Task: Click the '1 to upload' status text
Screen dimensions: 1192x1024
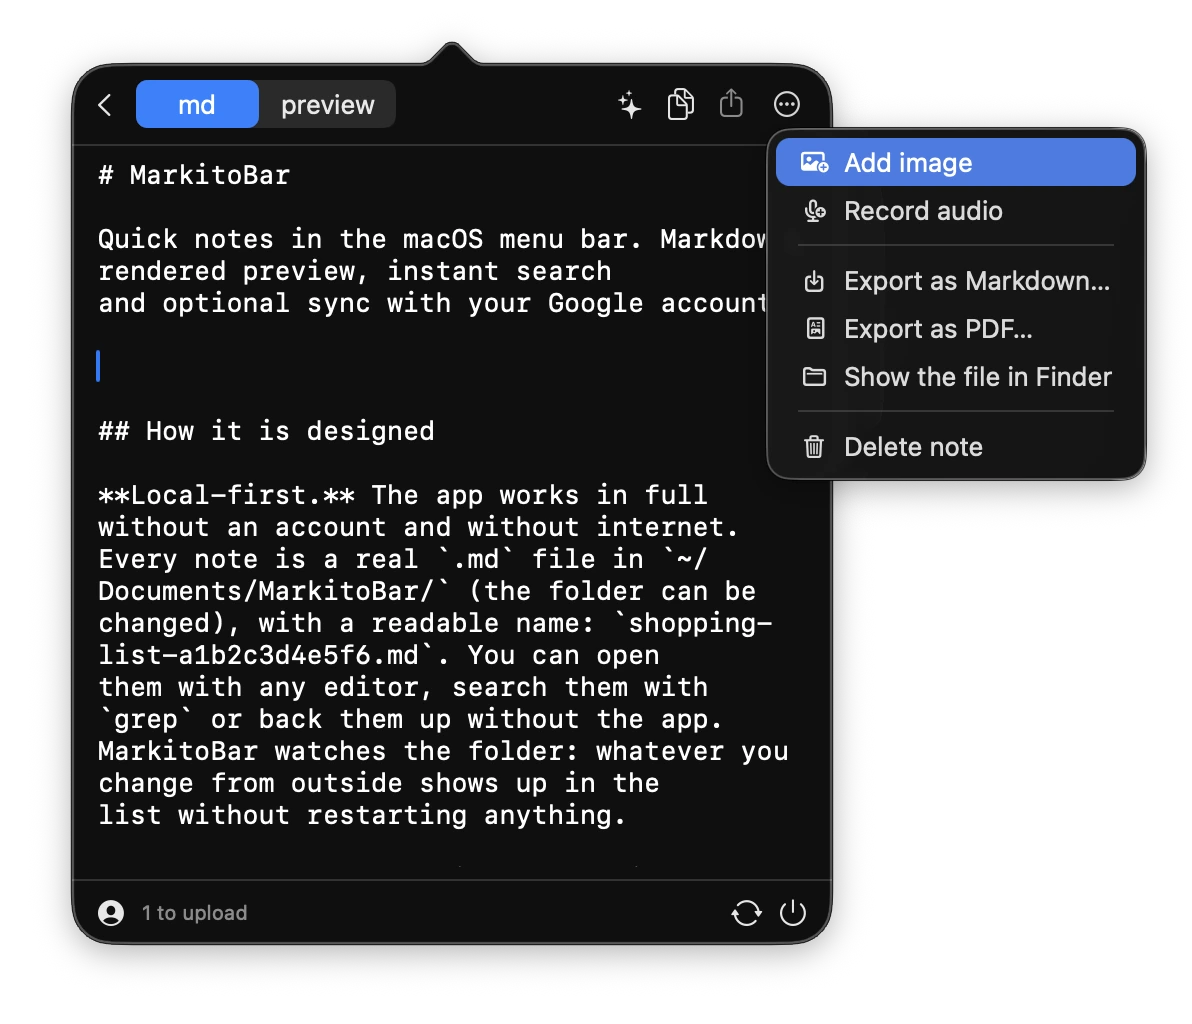Action: [x=195, y=912]
